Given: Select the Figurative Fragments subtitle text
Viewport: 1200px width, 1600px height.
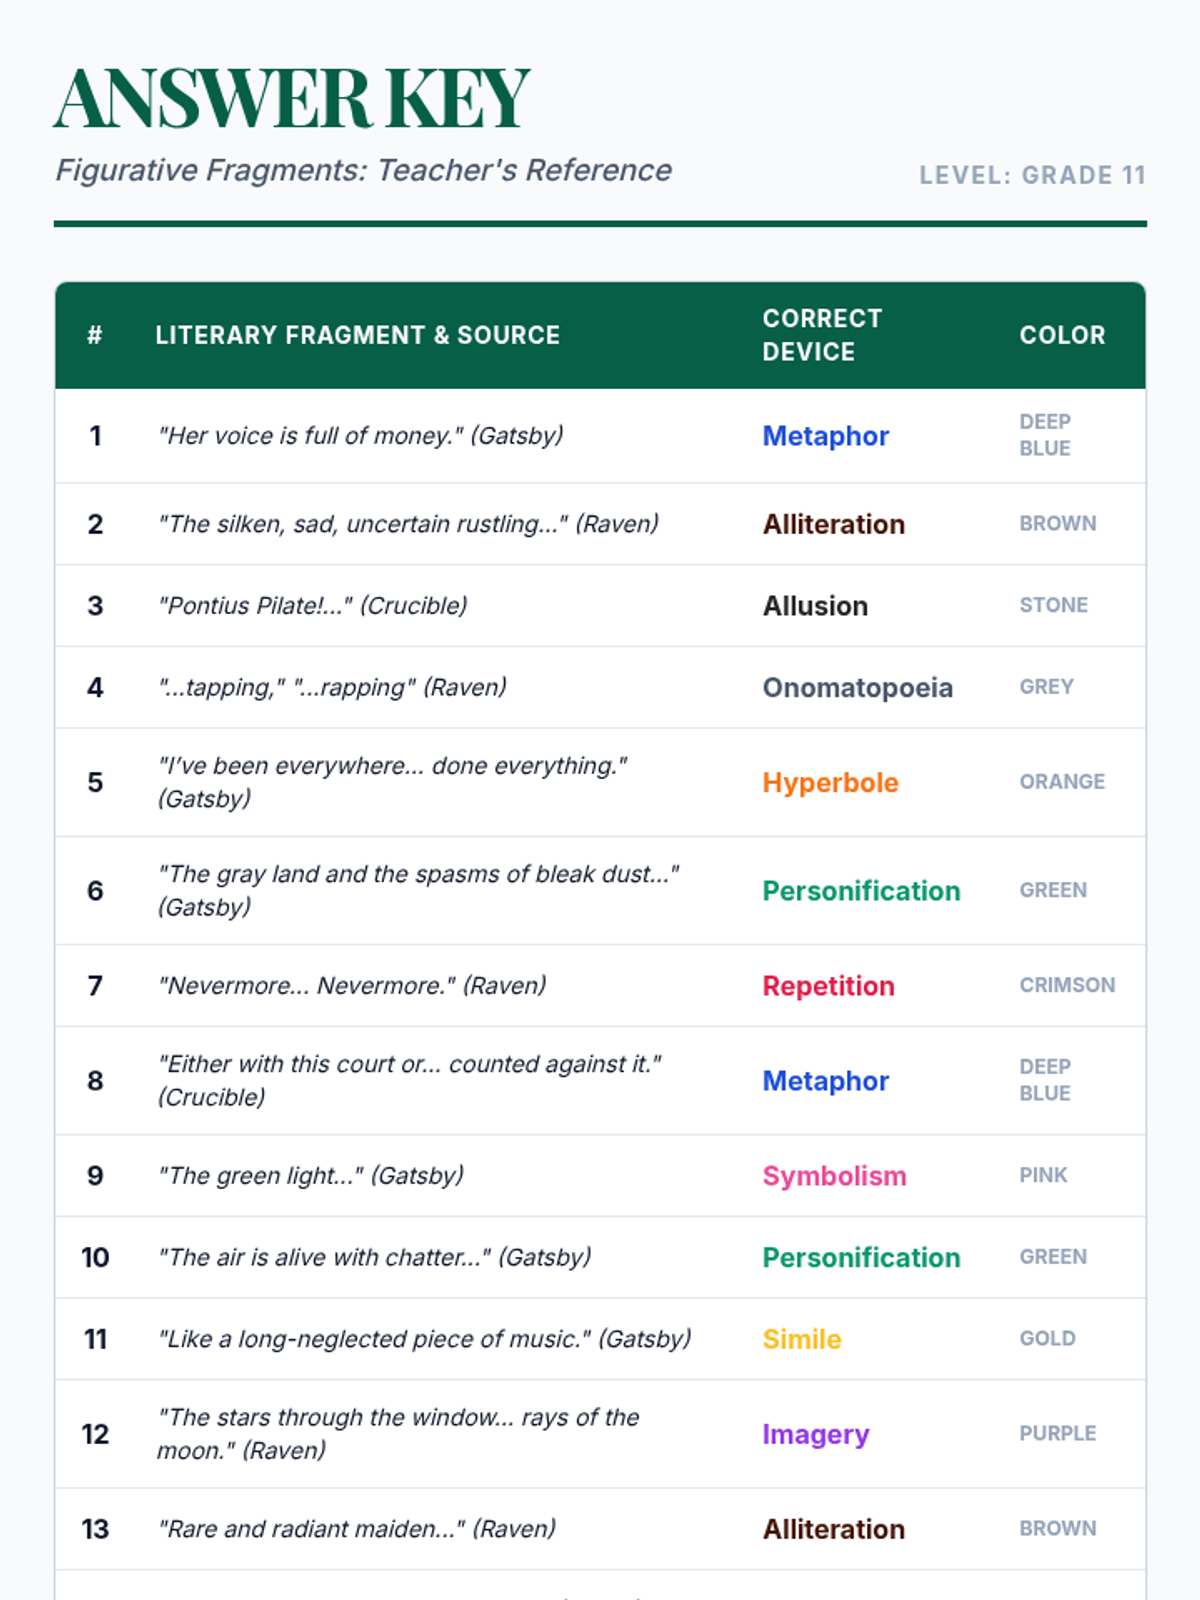Looking at the screenshot, I should [363, 171].
